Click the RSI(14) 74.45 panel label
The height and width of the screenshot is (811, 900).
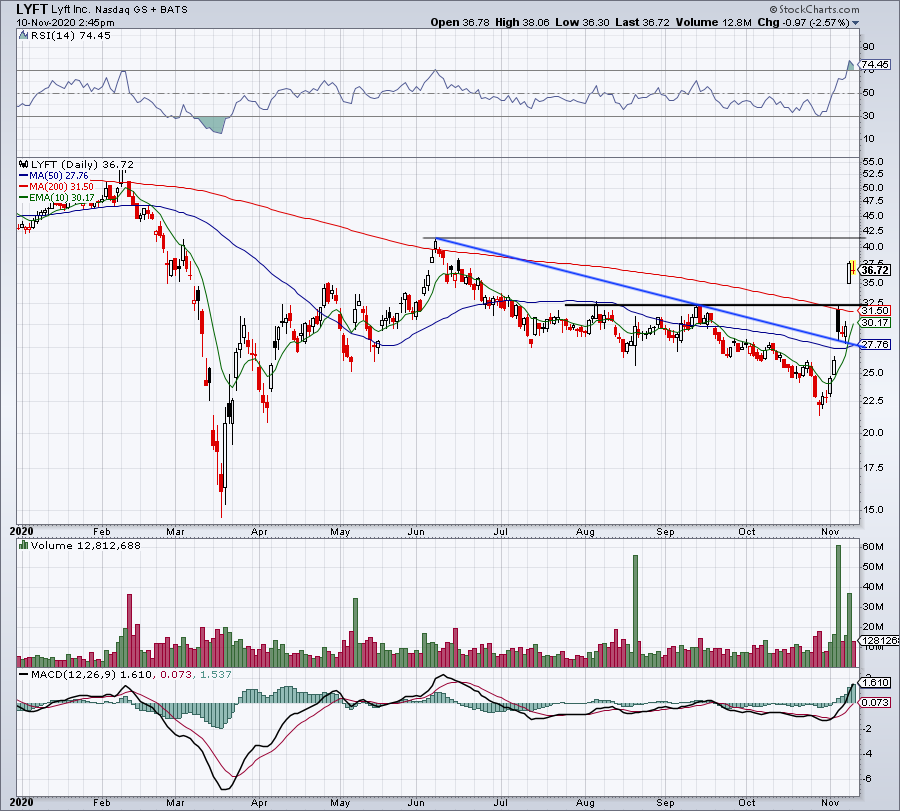pyautogui.click(x=69, y=36)
